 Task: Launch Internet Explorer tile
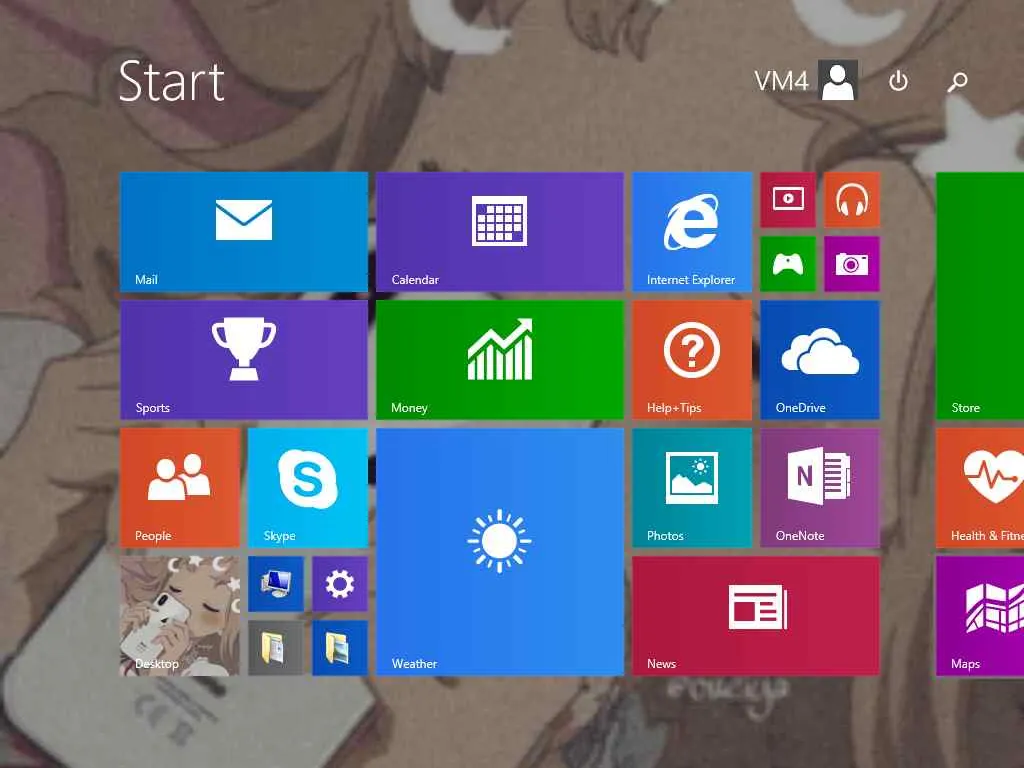tap(692, 231)
